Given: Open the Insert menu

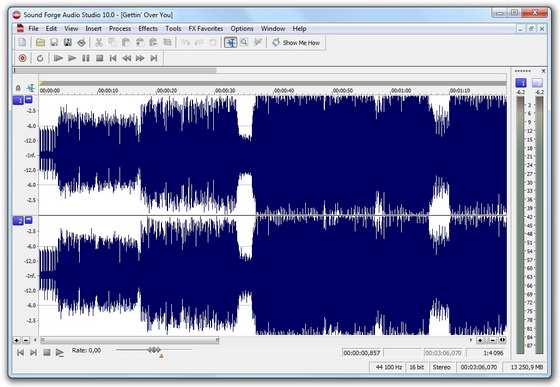Looking at the screenshot, I should coord(93,29).
